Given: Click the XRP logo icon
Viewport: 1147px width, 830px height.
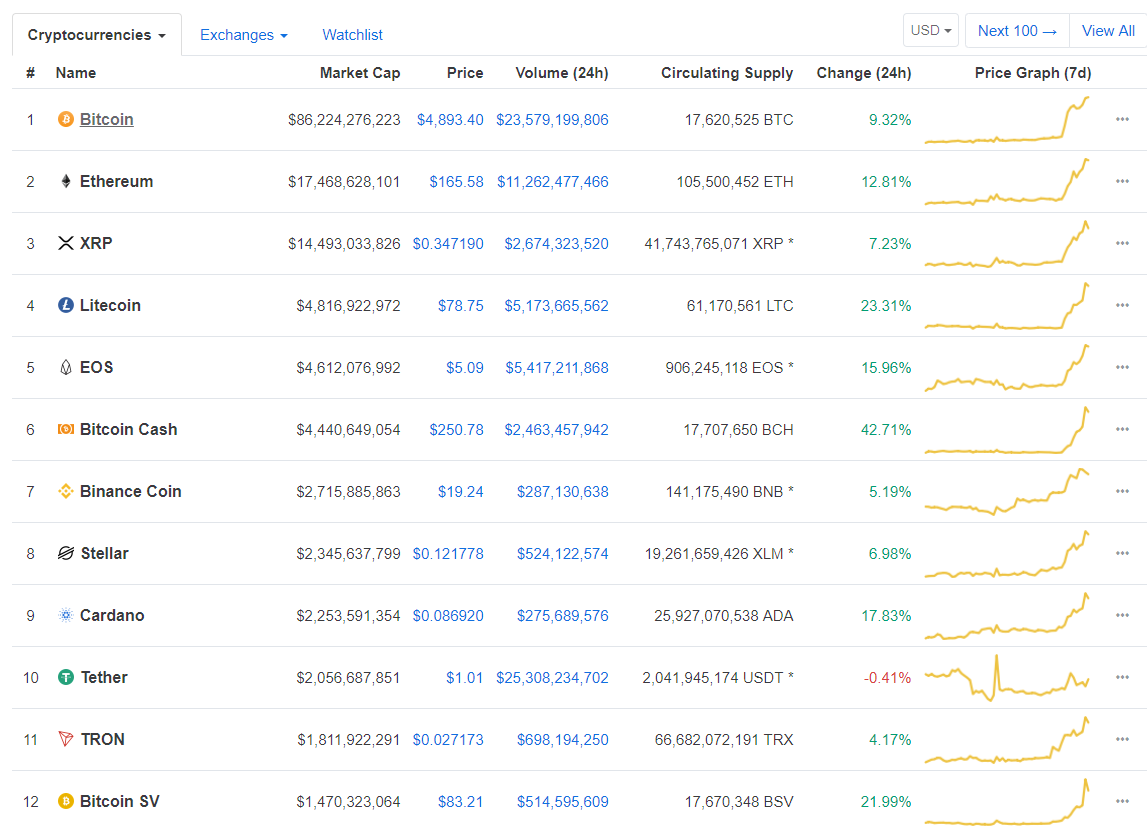Looking at the screenshot, I should [65, 243].
